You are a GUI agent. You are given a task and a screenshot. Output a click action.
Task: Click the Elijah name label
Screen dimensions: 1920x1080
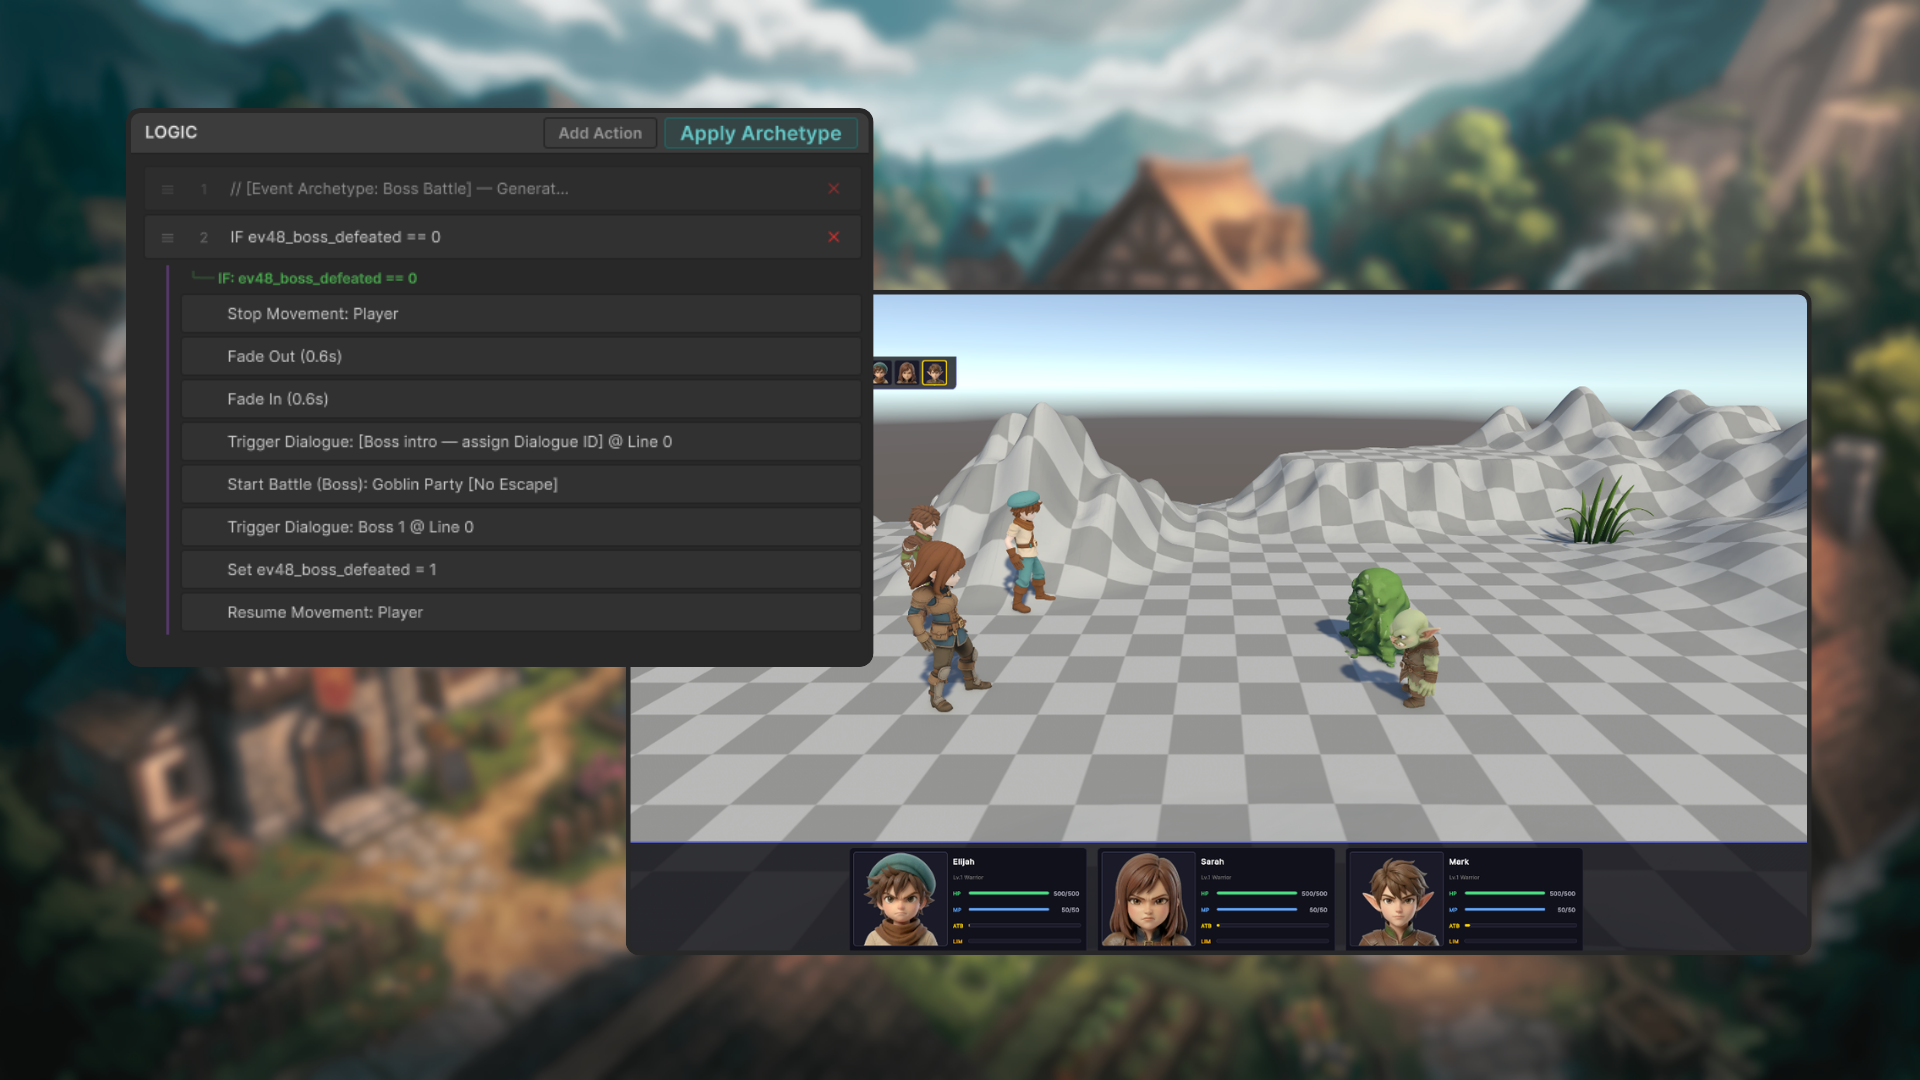coord(963,861)
